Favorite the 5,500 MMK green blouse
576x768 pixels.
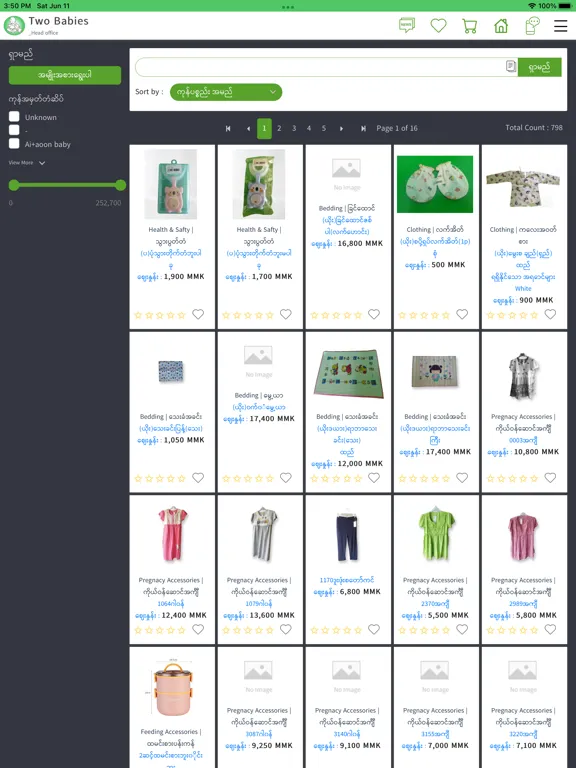coord(462,629)
